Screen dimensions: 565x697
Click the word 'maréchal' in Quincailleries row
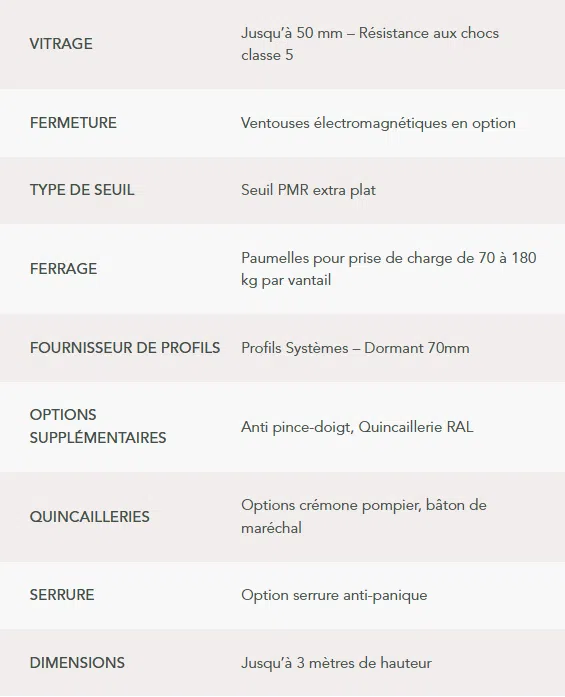(x=272, y=528)
